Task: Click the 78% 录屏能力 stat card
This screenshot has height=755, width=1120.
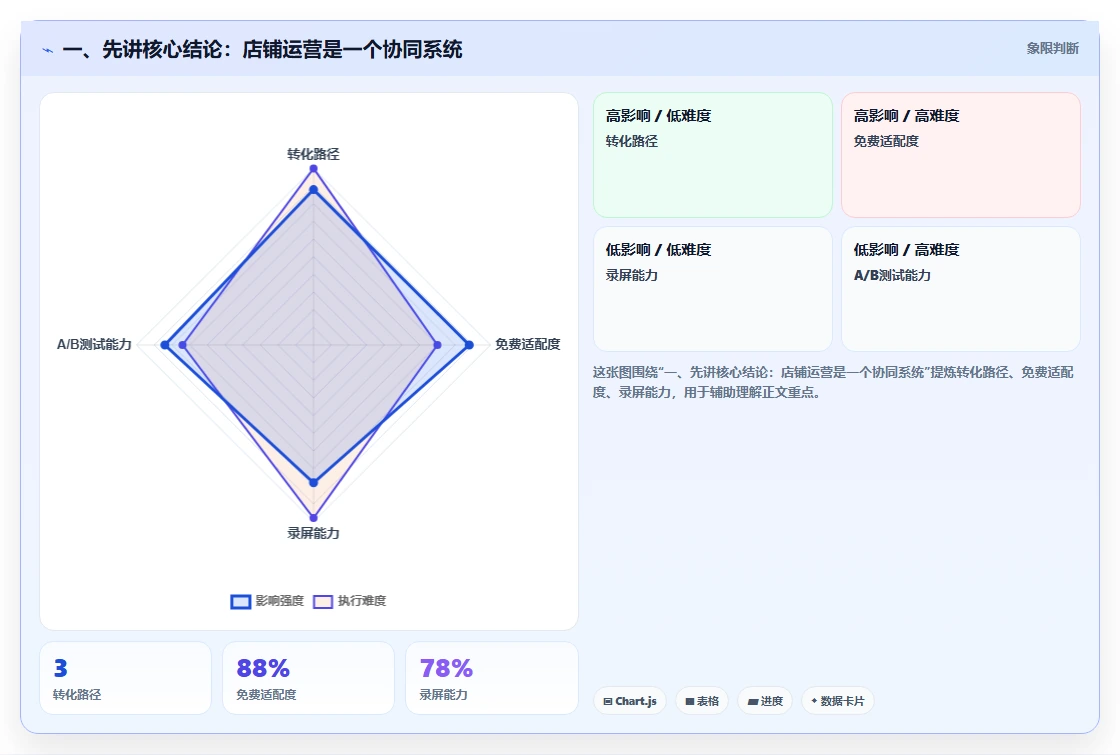Action: pyautogui.click(x=491, y=678)
